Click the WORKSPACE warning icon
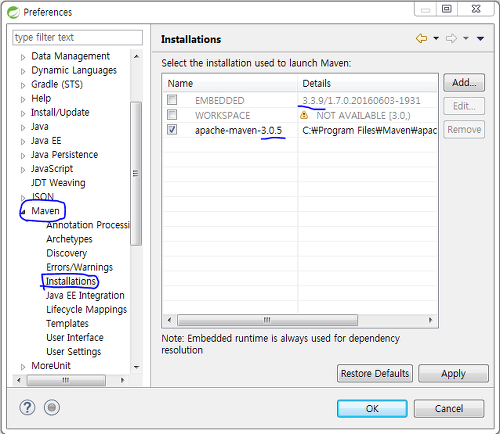Viewport: 500px width, 434px height. [x=304, y=115]
